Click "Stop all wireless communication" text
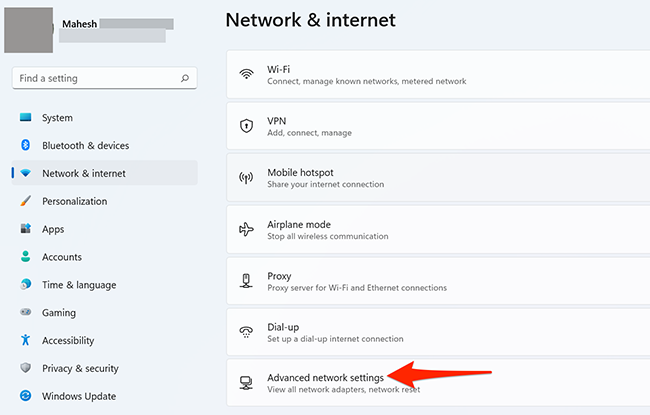 327,236
